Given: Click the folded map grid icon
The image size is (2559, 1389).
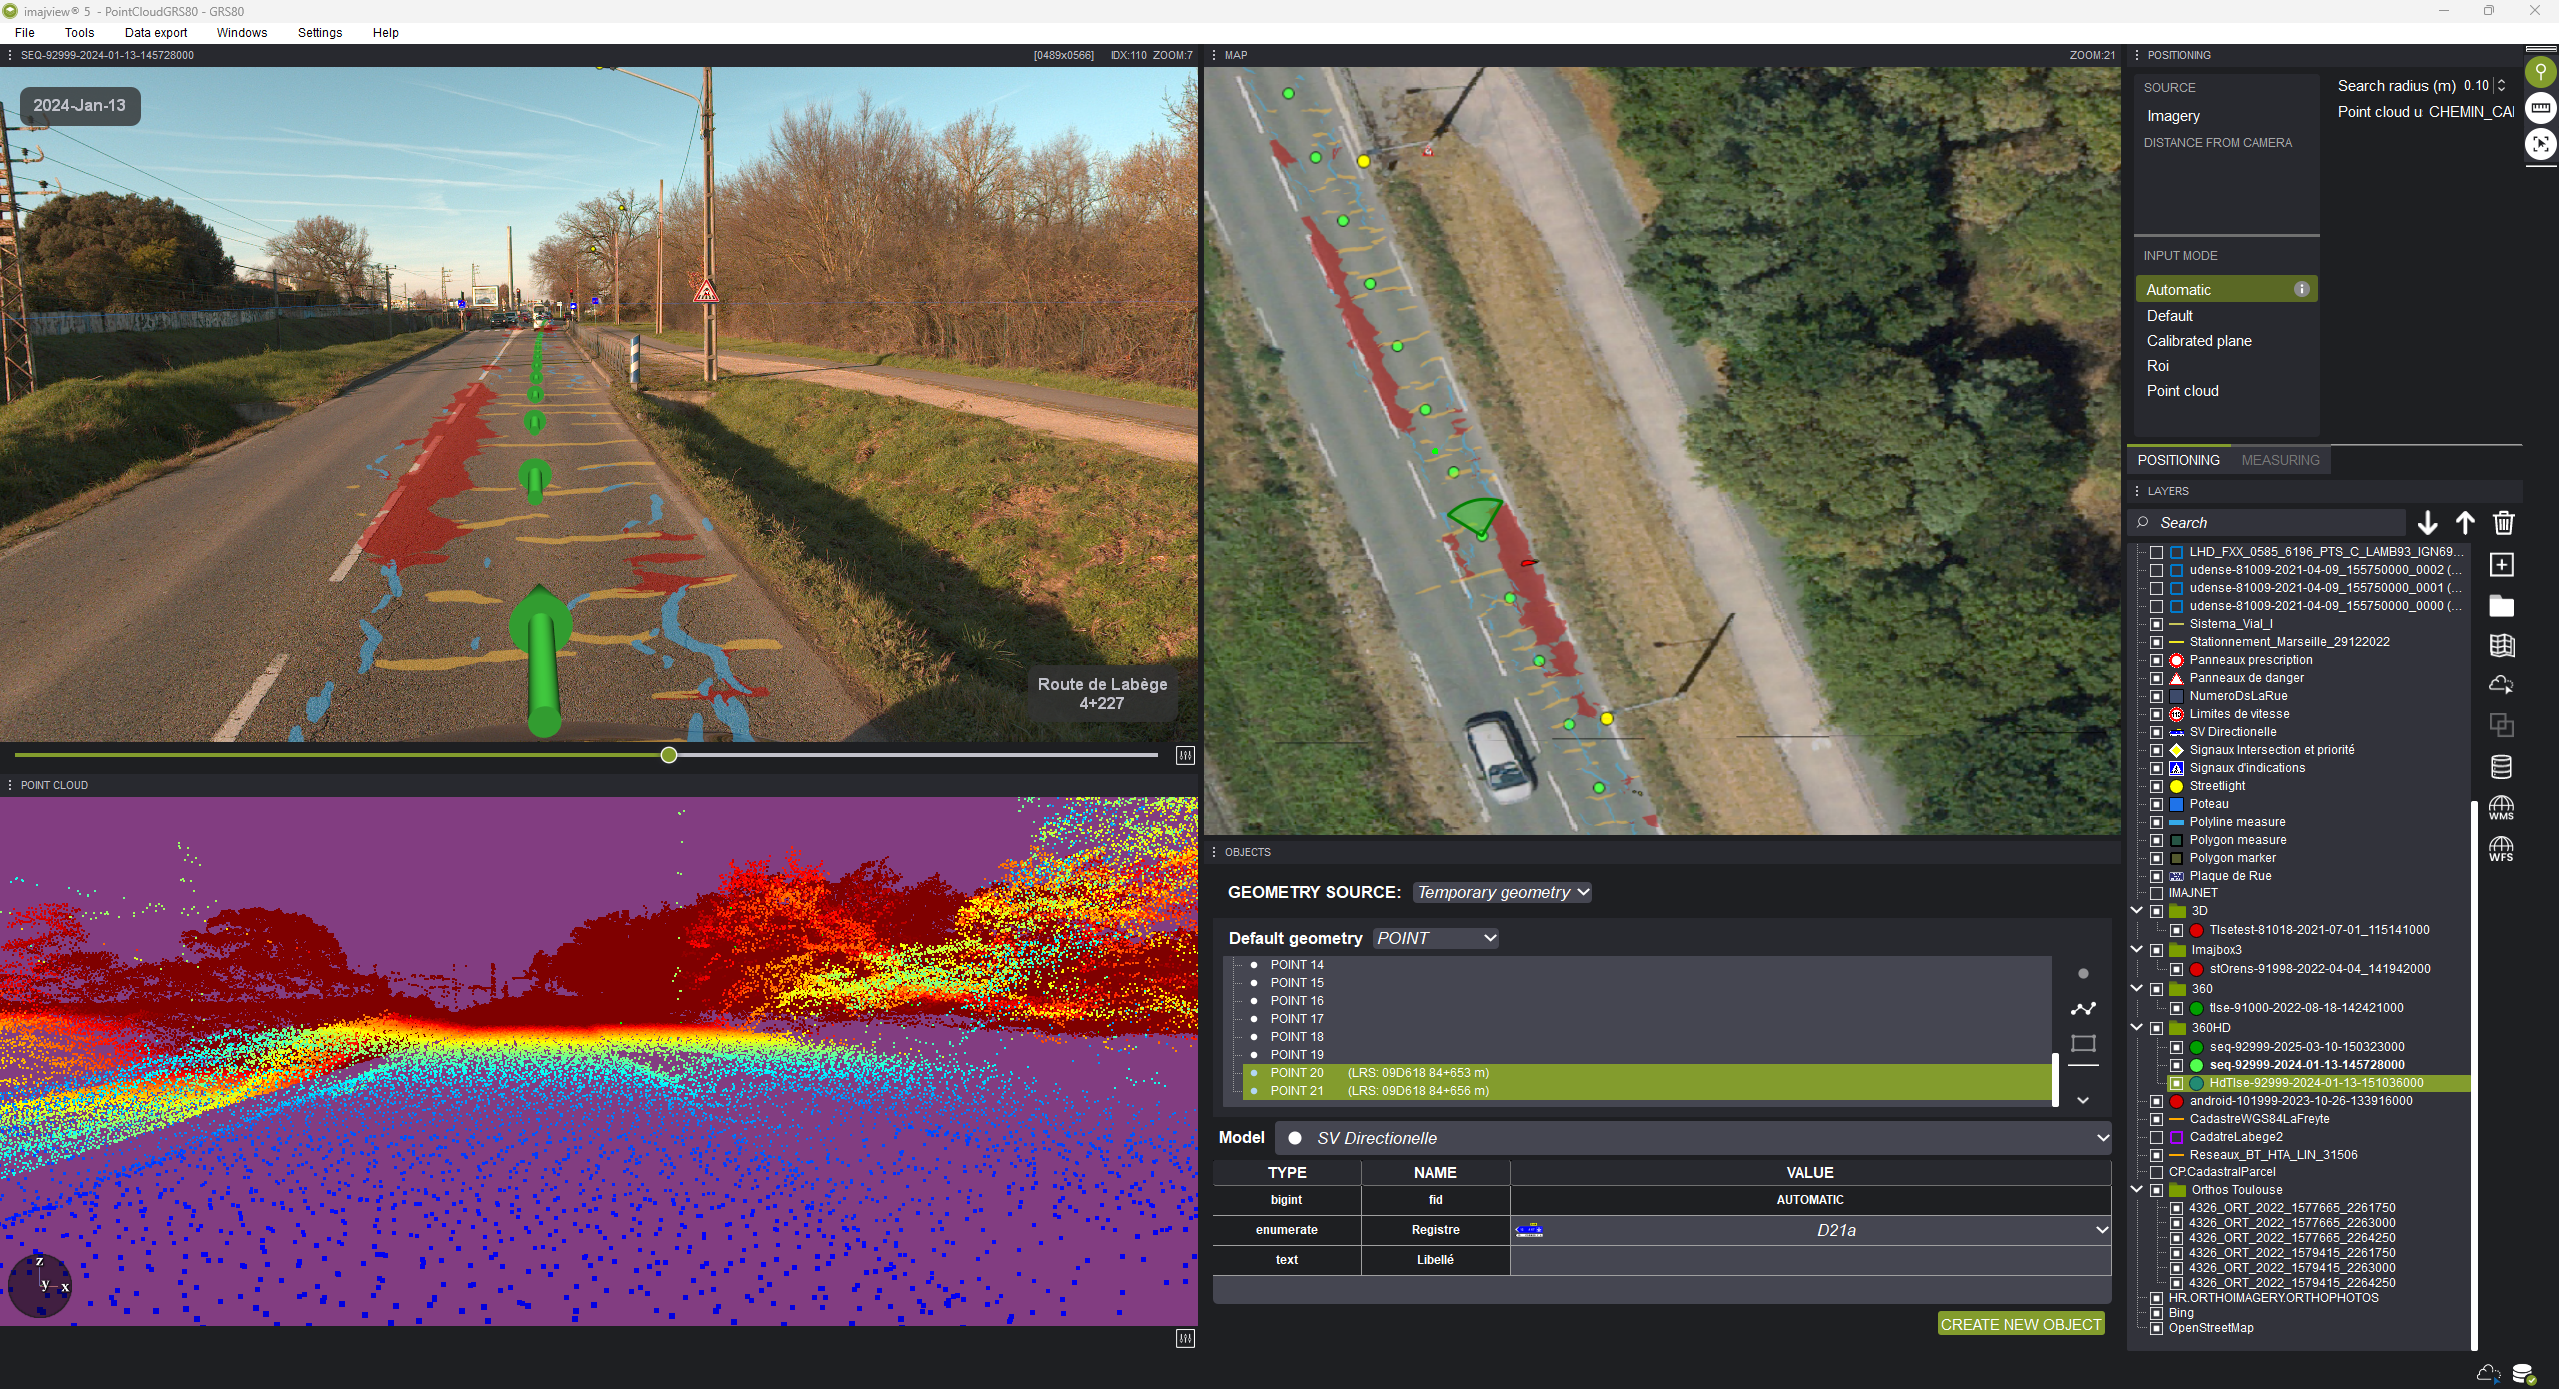Looking at the screenshot, I should pos(2501,645).
